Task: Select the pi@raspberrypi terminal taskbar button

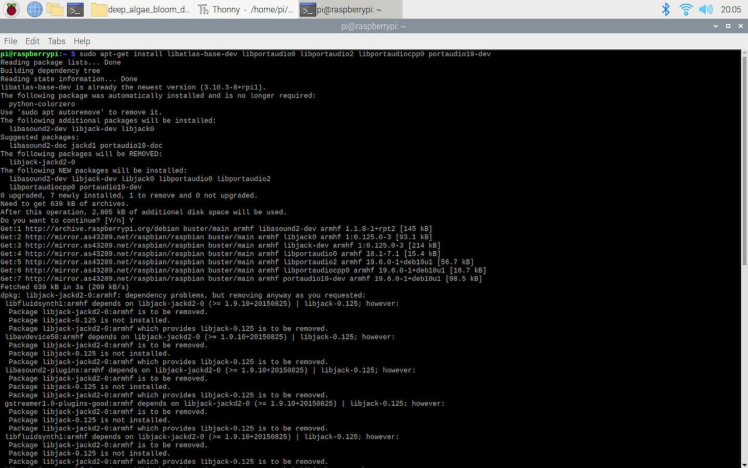Action: pyautogui.click(x=350, y=9)
